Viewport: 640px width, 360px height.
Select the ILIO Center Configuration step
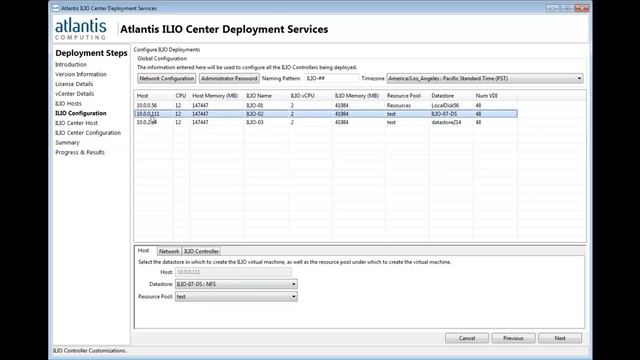pyautogui.click(x=88, y=133)
